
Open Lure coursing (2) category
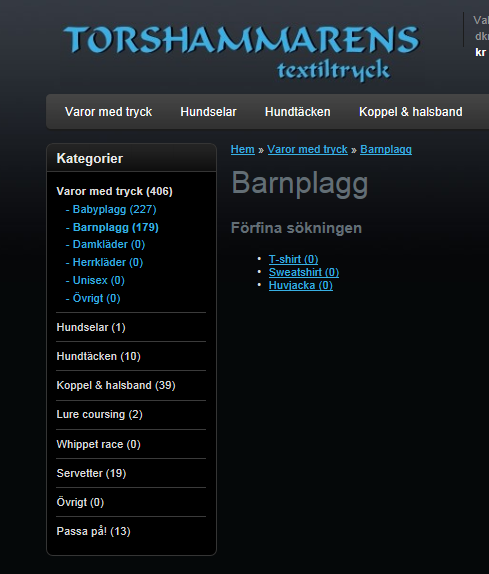[x=99, y=414]
